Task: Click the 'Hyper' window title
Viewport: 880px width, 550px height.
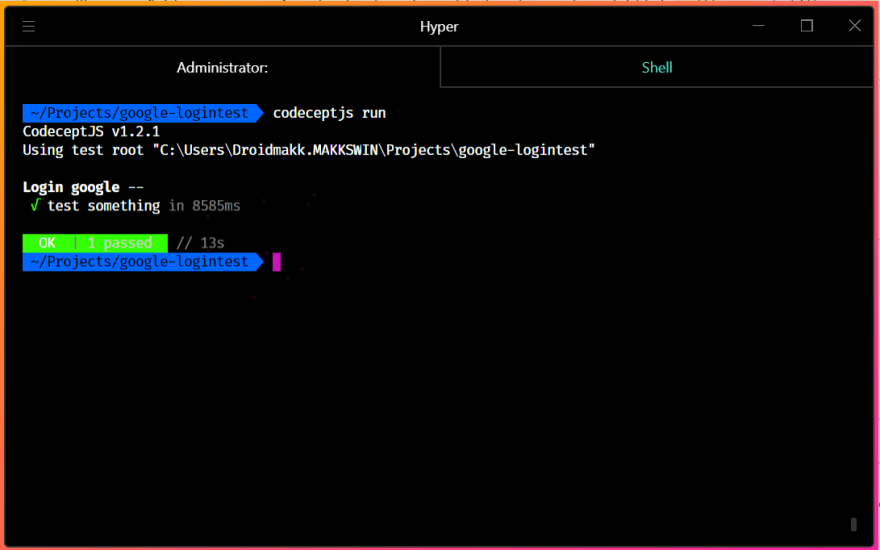Action: 439,26
